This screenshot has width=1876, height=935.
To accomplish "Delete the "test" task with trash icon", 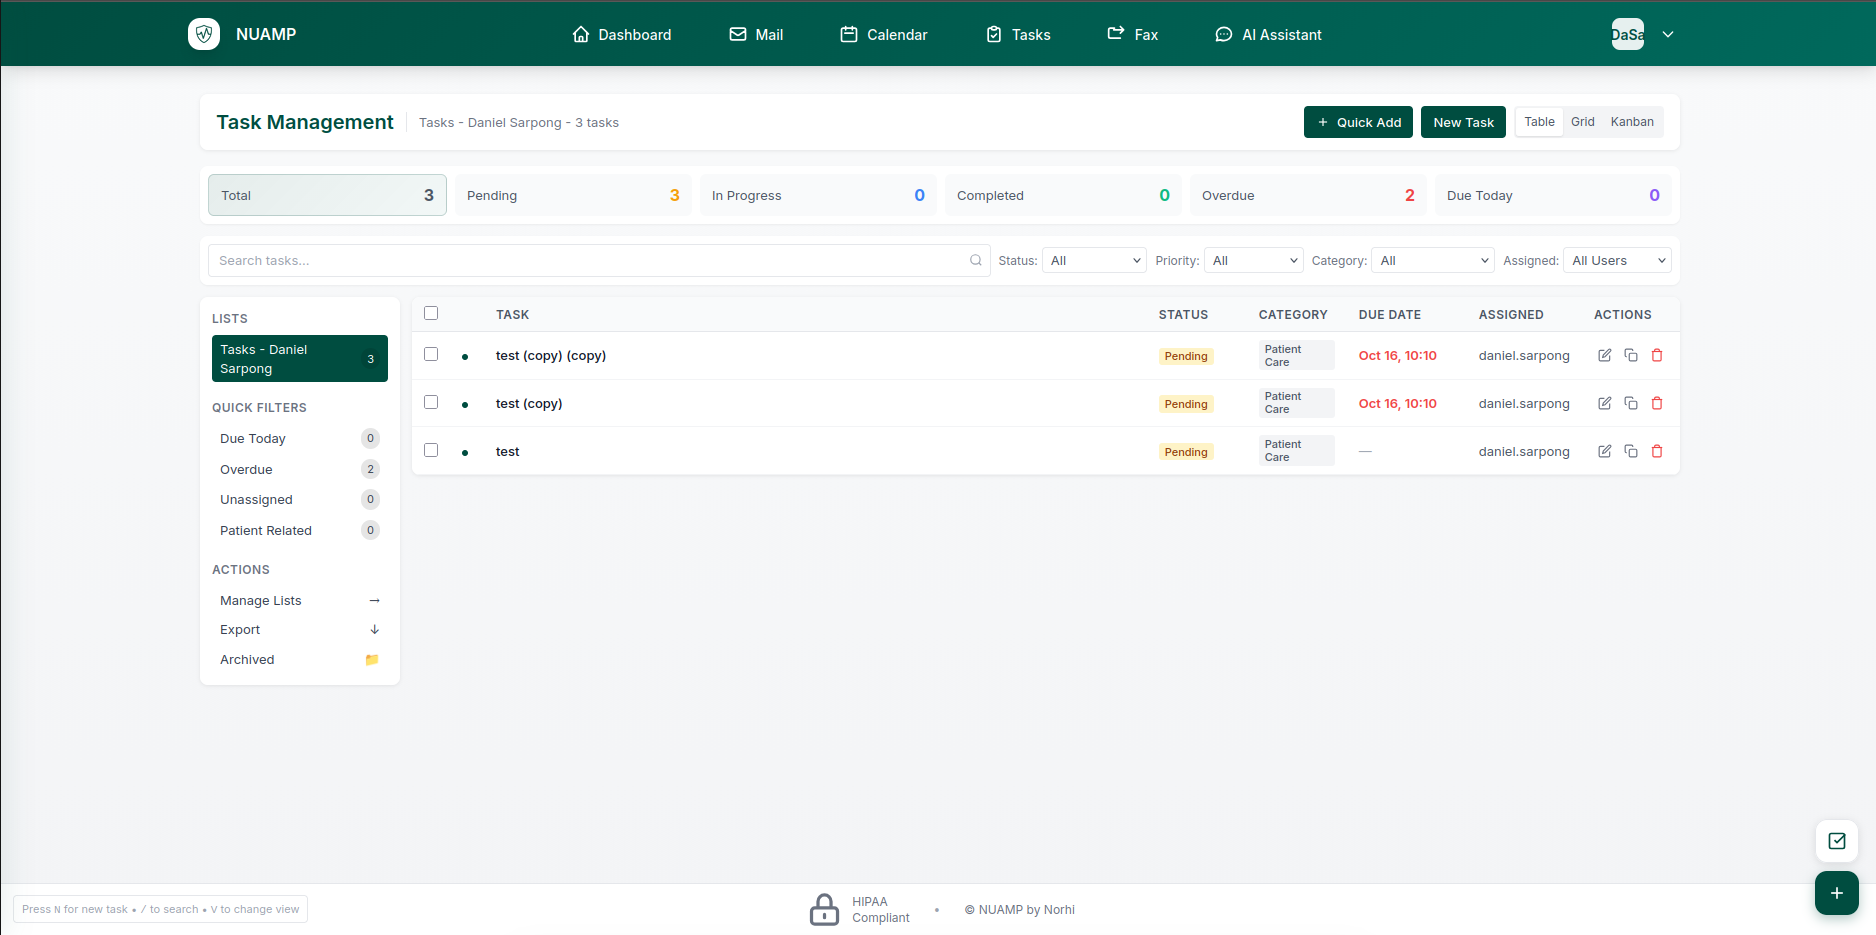I will [1657, 451].
